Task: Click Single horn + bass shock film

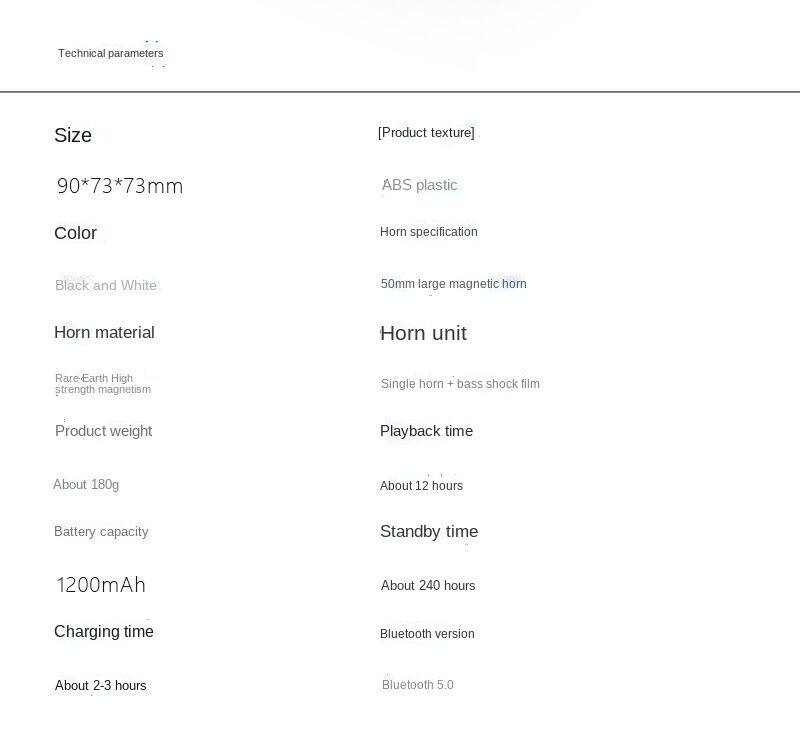Action: 460,384
